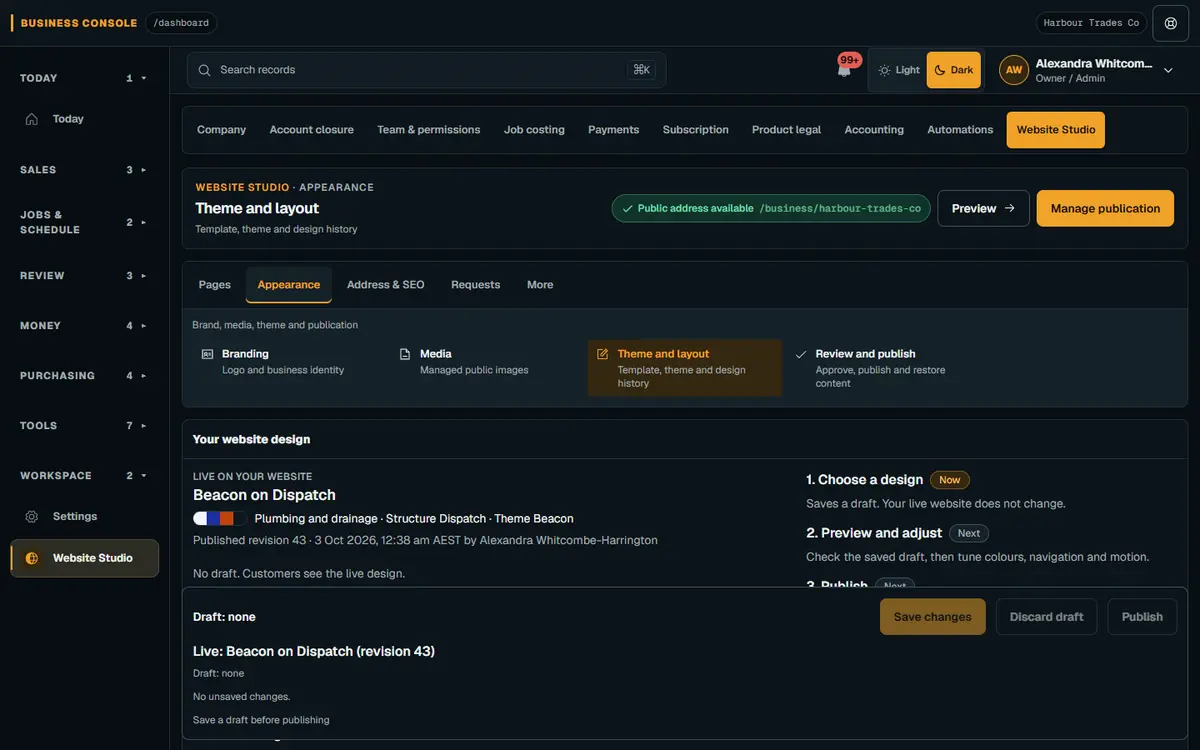Open the Media section link
The height and width of the screenshot is (750, 1200).
coord(485,362)
